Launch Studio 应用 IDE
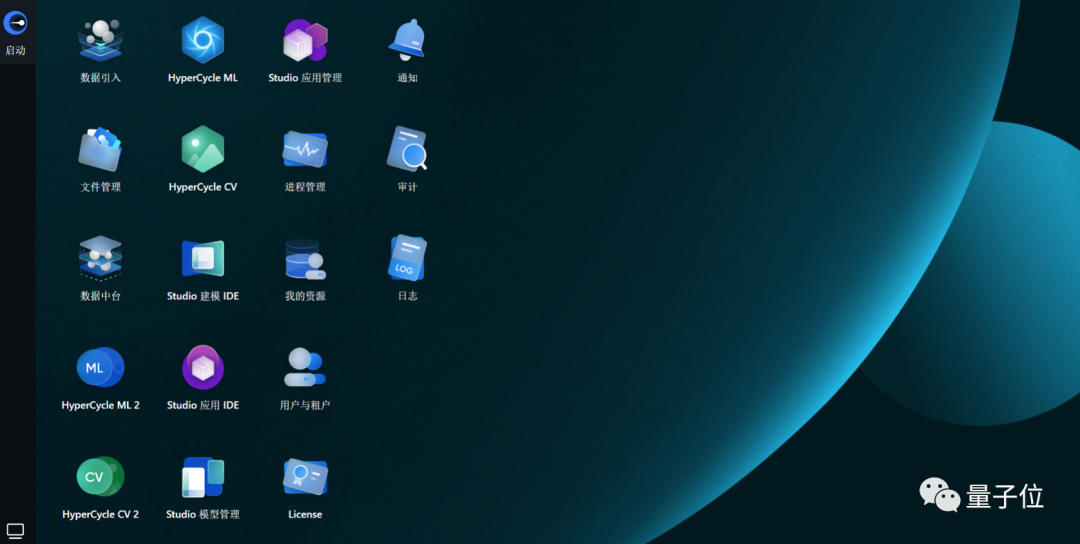The image size is (1080, 544). (x=202, y=367)
